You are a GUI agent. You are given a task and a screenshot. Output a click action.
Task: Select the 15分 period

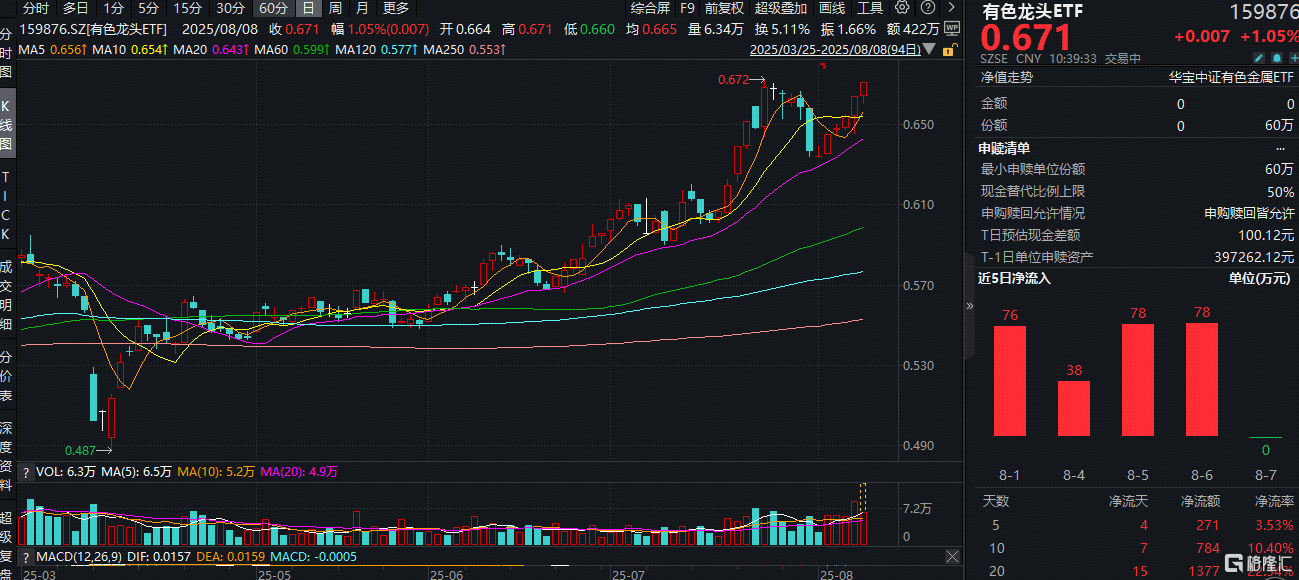pyautogui.click(x=187, y=7)
